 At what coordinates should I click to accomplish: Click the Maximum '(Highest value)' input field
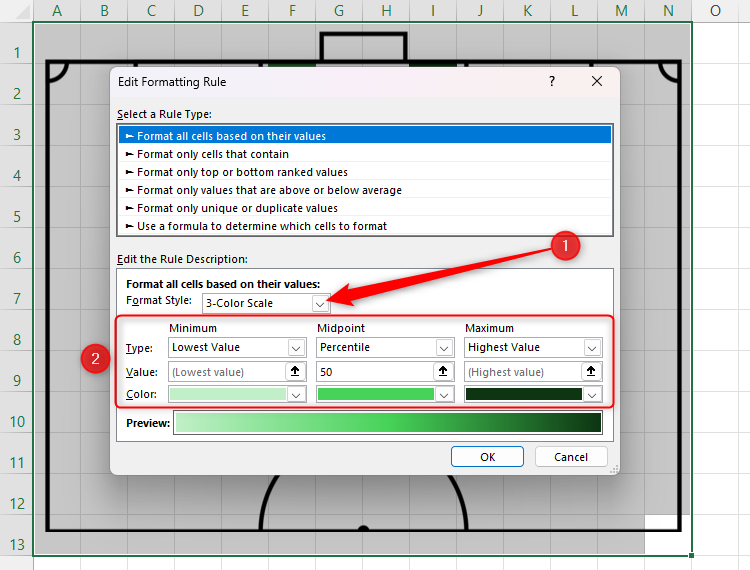523,372
